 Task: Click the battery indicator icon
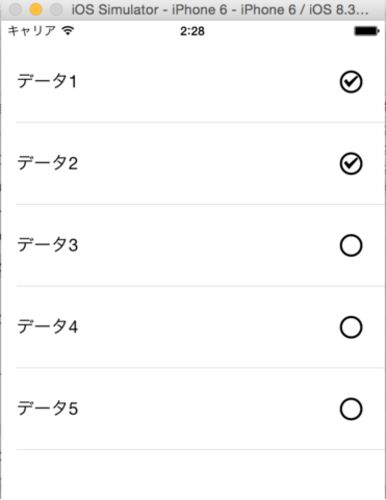(367, 31)
